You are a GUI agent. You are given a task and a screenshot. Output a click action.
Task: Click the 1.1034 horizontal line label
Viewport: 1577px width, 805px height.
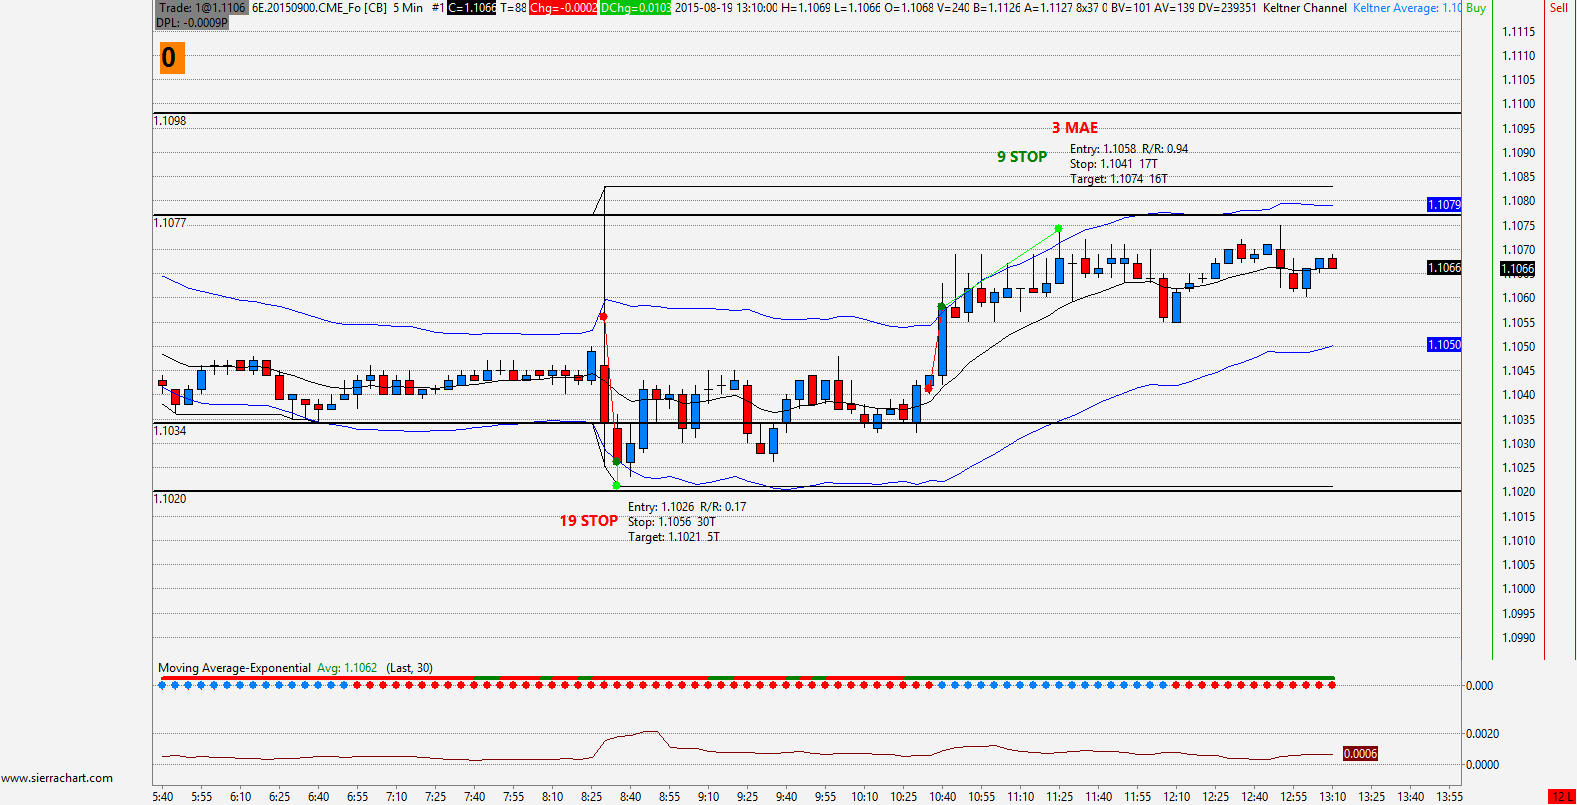pyautogui.click(x=170, y=431)
